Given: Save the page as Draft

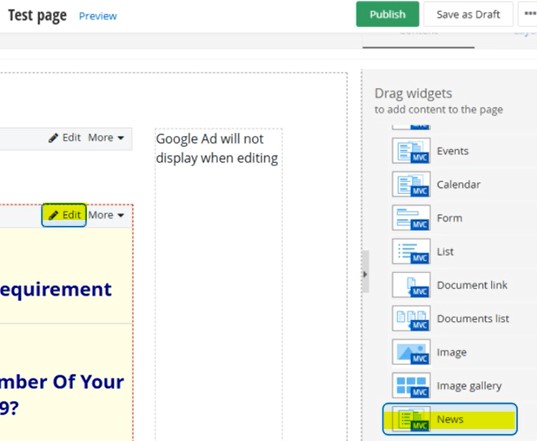Looking at the screenshot, I should (x=468, y=14).
